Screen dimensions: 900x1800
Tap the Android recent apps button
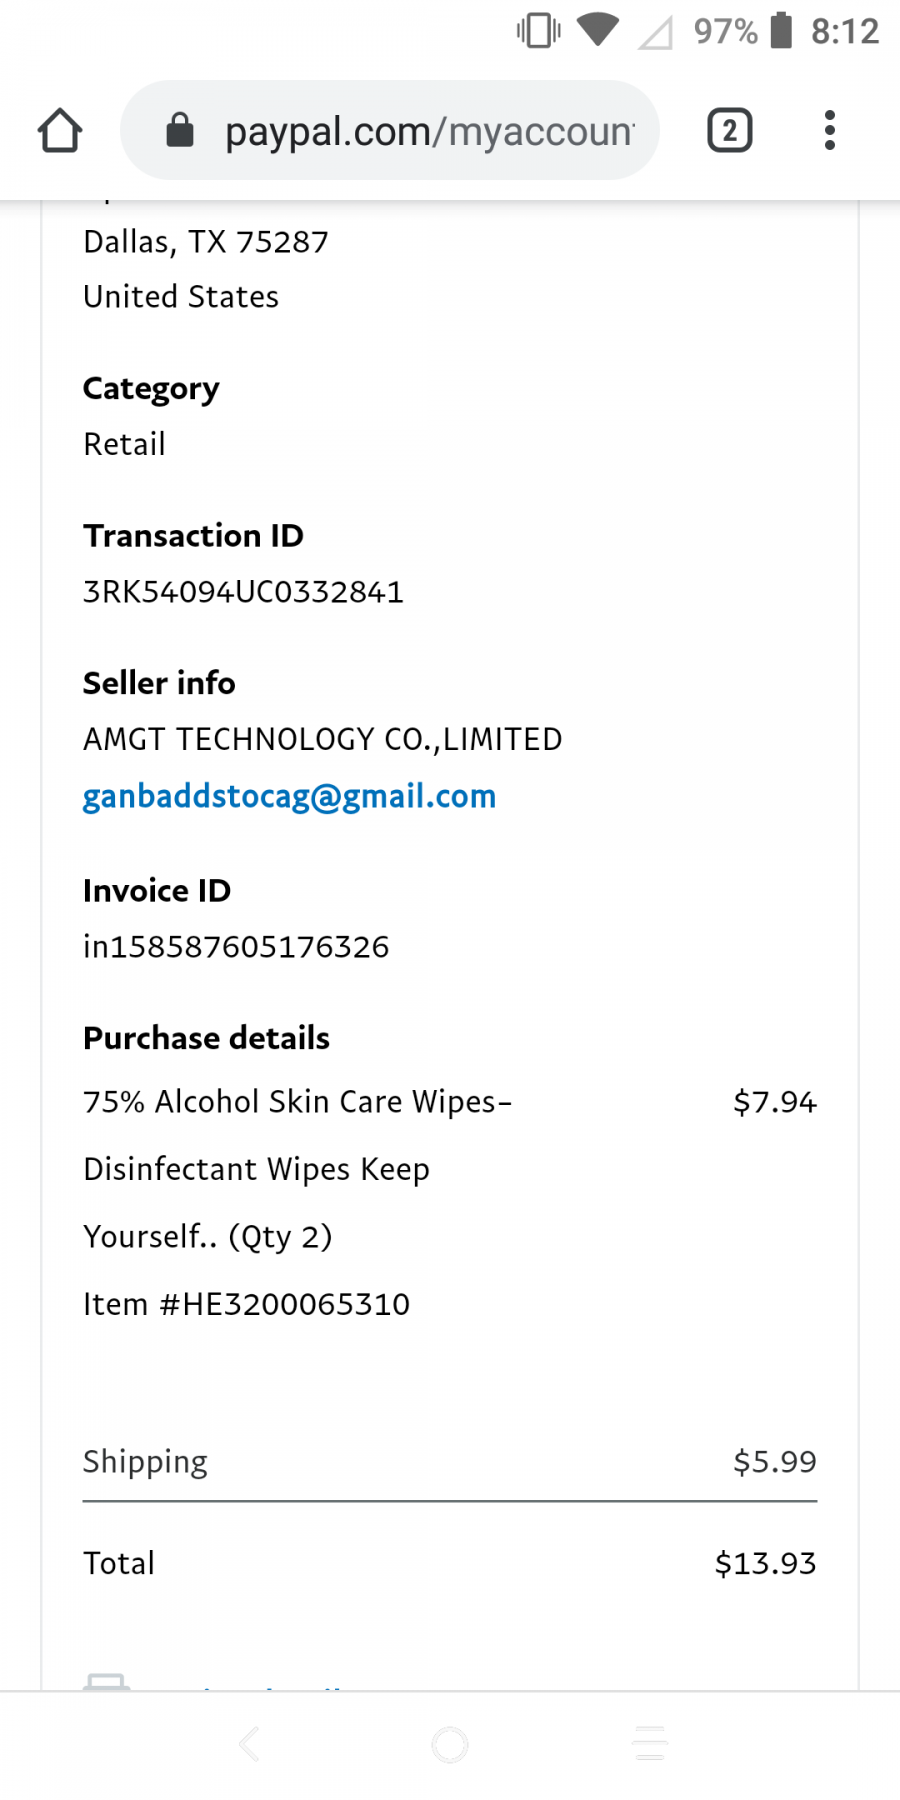pyautogui.click(x=650, y=1744)
